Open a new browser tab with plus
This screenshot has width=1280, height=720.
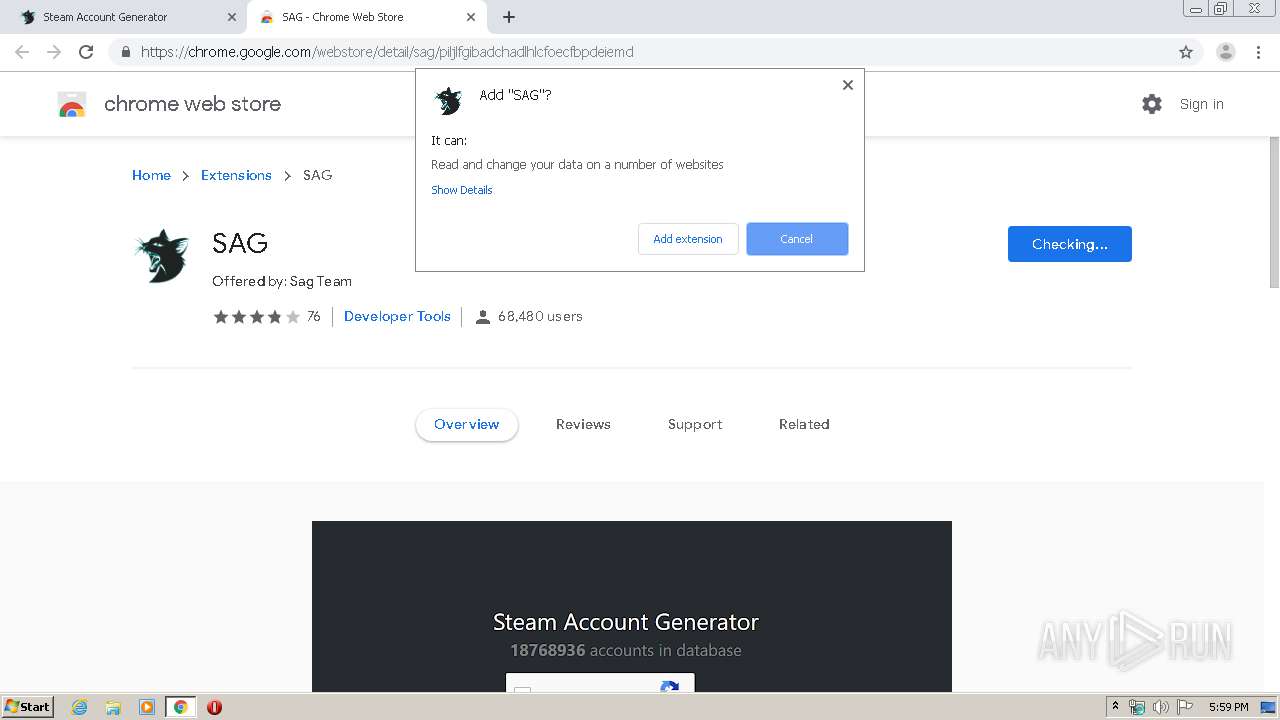point(509,17)
